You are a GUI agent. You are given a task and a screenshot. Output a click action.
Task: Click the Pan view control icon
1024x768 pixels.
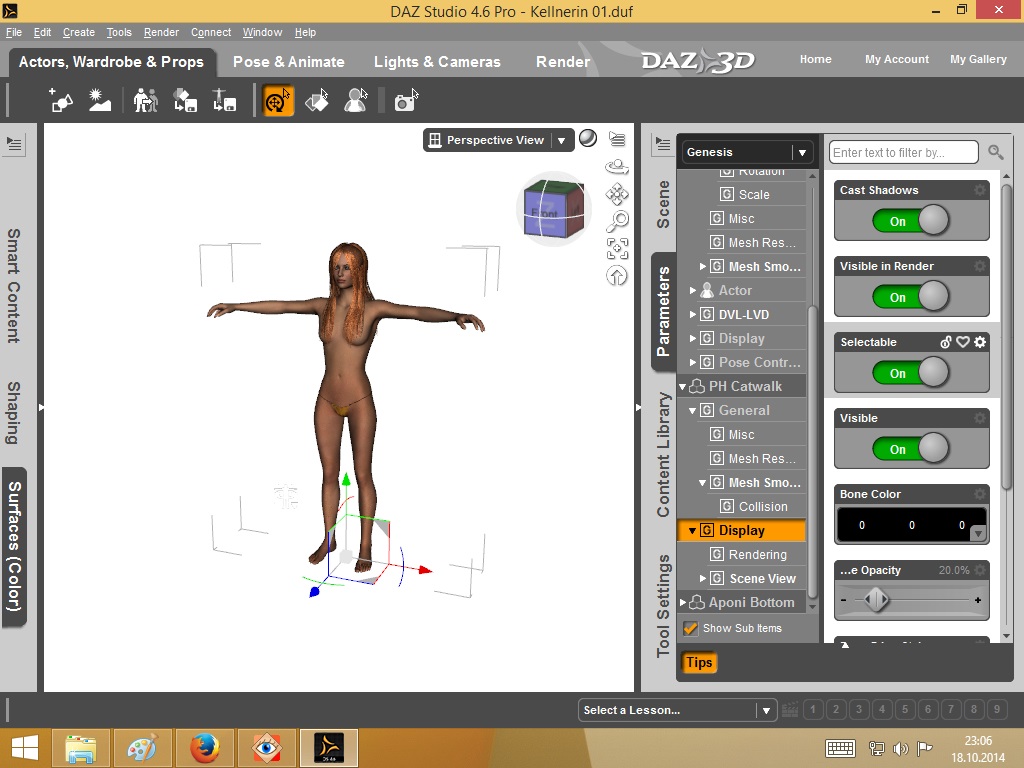[x=617, y=194]
